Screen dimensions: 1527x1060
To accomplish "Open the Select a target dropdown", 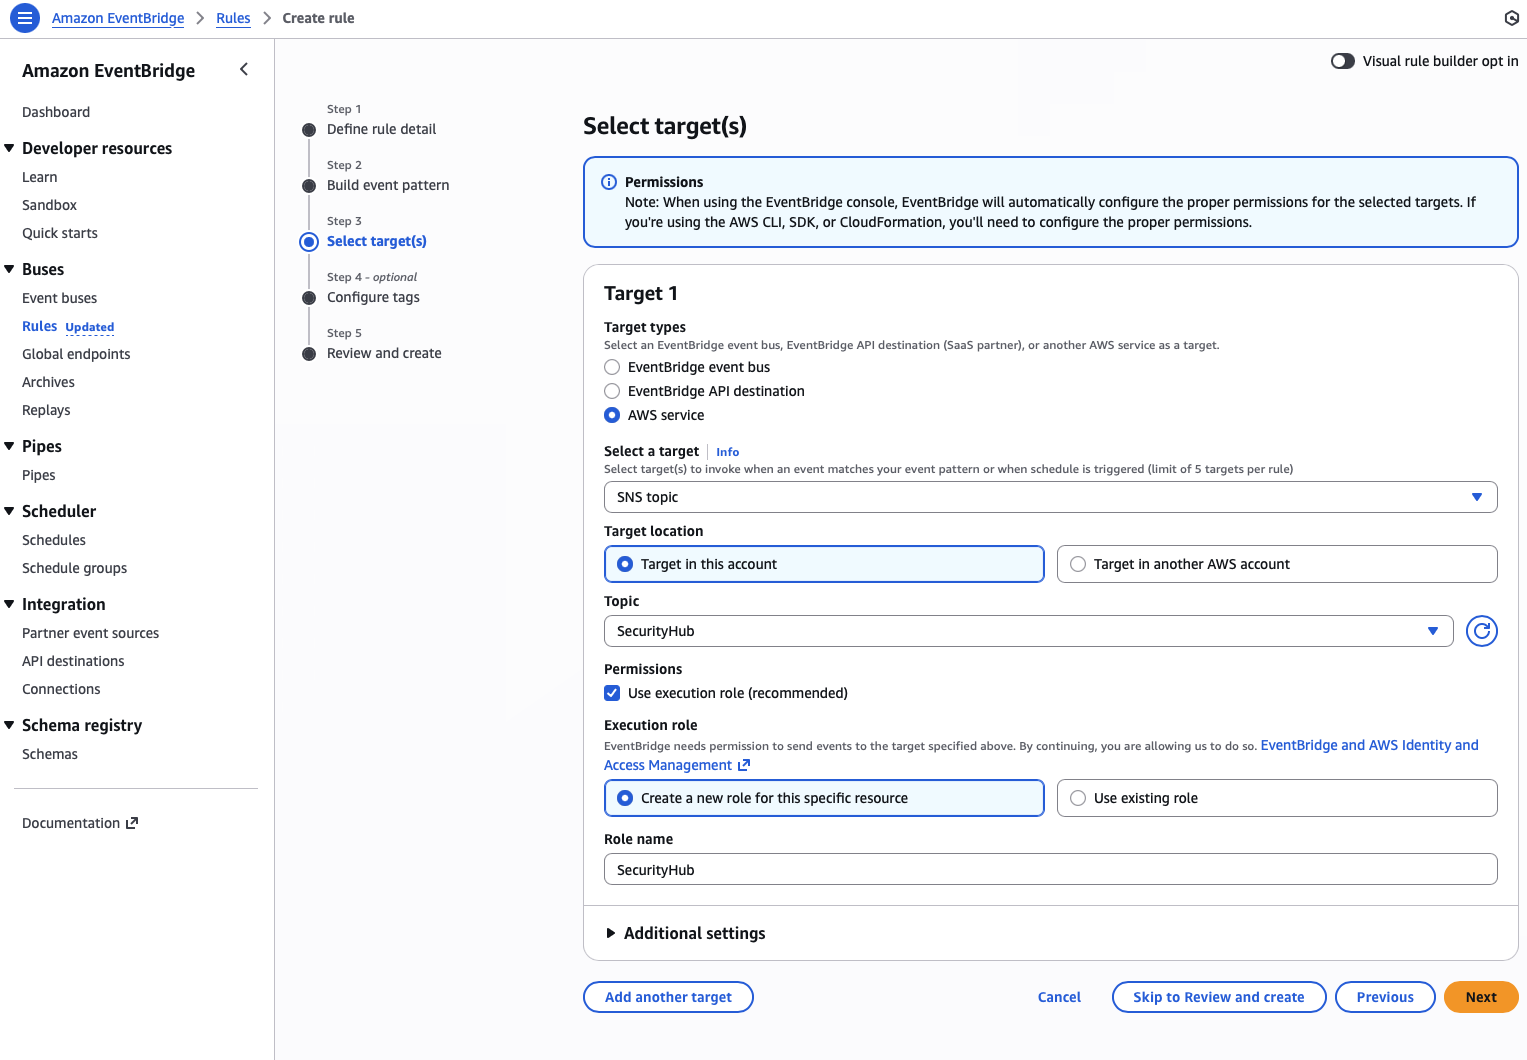I will pyautogui.click(x=1050, y=497).
